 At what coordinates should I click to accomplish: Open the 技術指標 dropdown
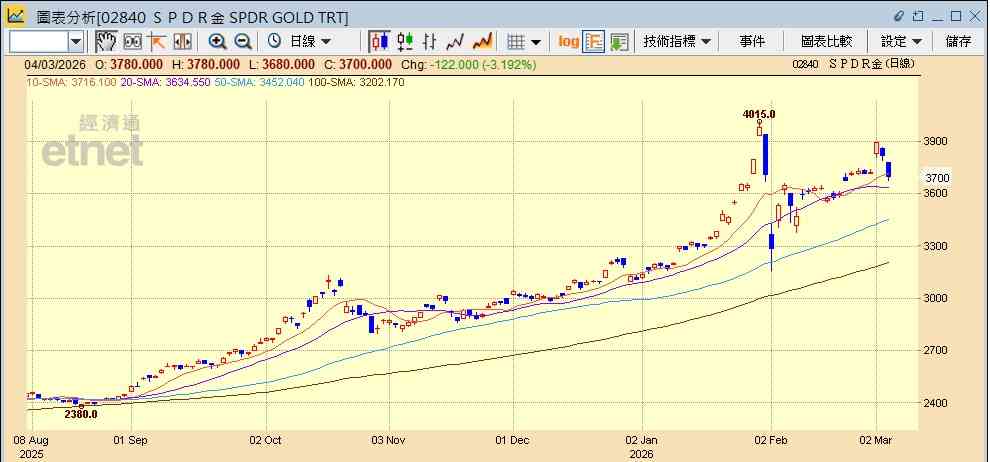(677, 42)
